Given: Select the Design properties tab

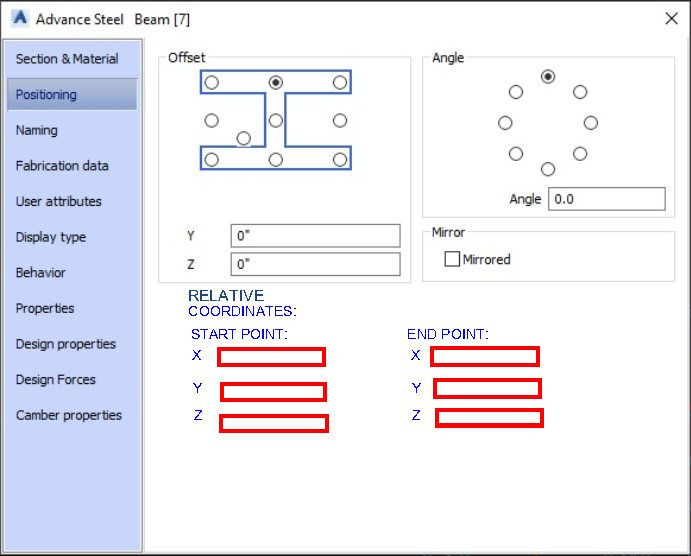Looking at the screenshot, I should 72,344.
